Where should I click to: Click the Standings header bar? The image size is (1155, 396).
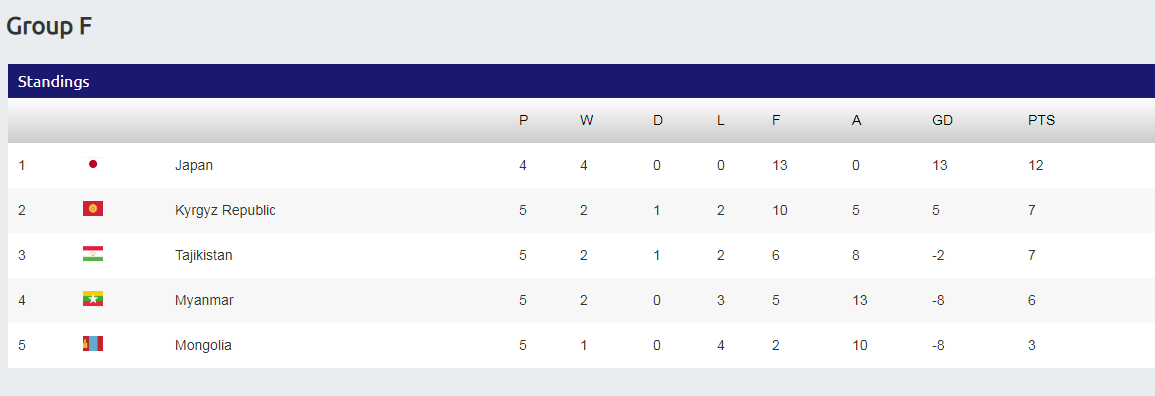(581, 81)
